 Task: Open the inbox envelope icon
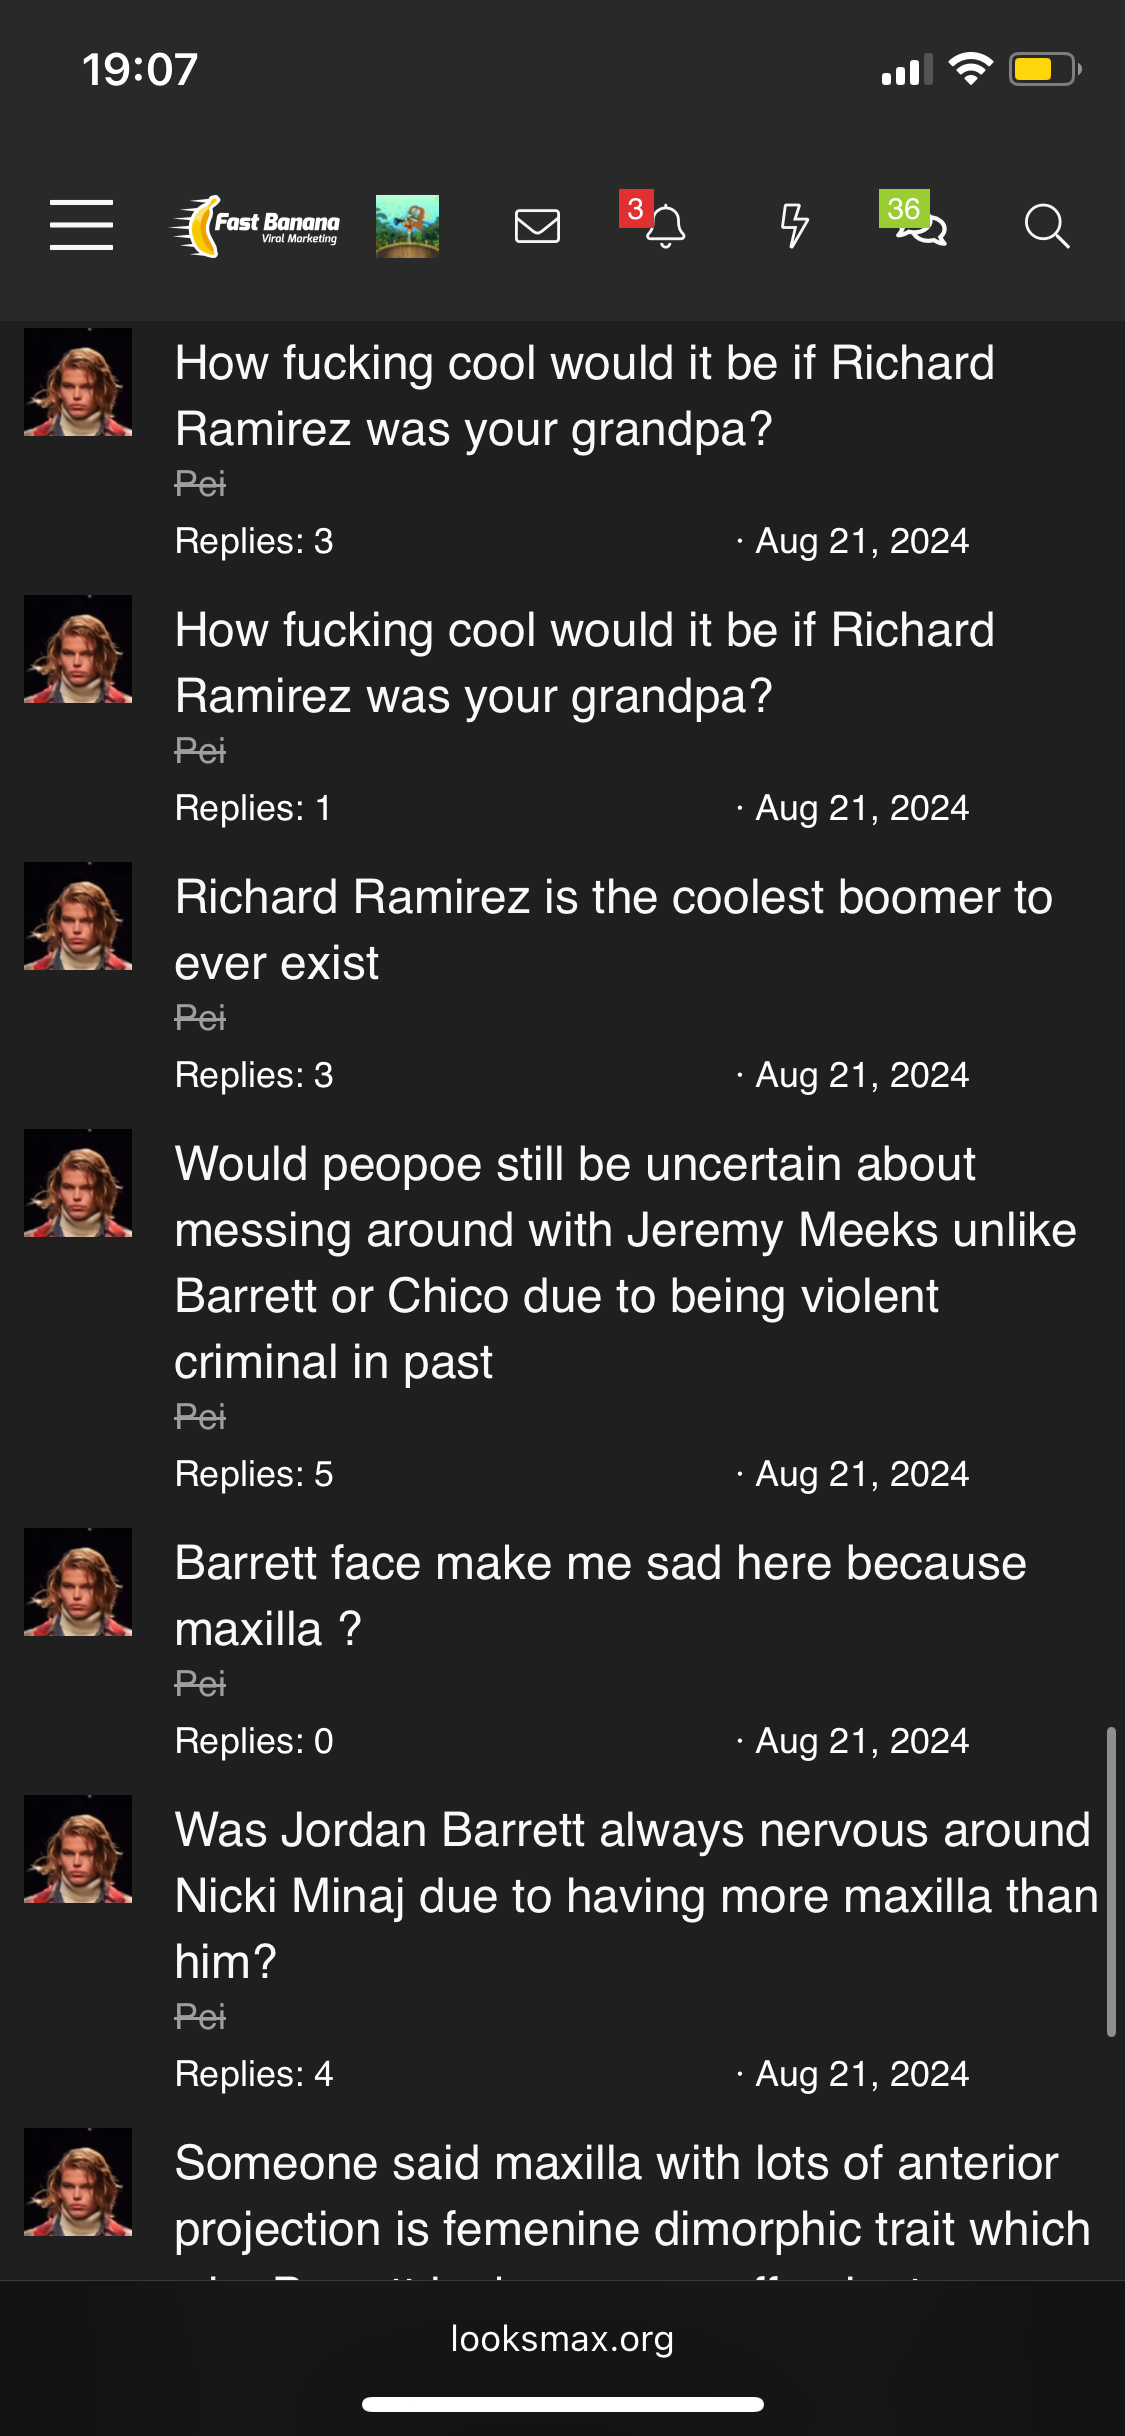click(x=537, y=226)
